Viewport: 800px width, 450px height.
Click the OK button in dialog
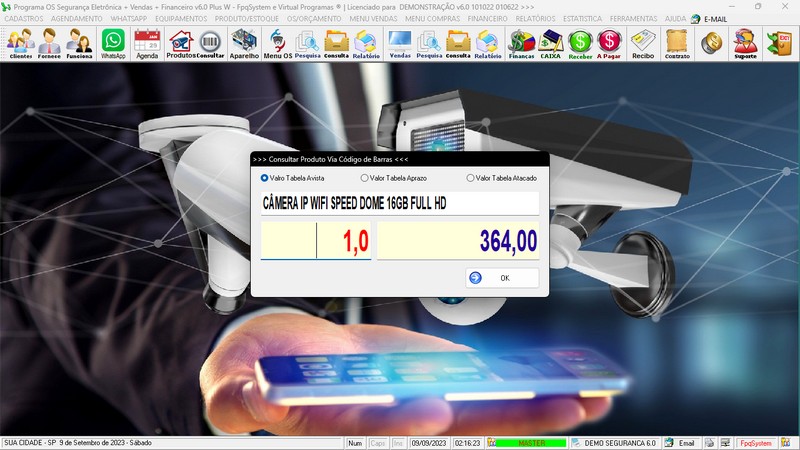pos(502,278)
